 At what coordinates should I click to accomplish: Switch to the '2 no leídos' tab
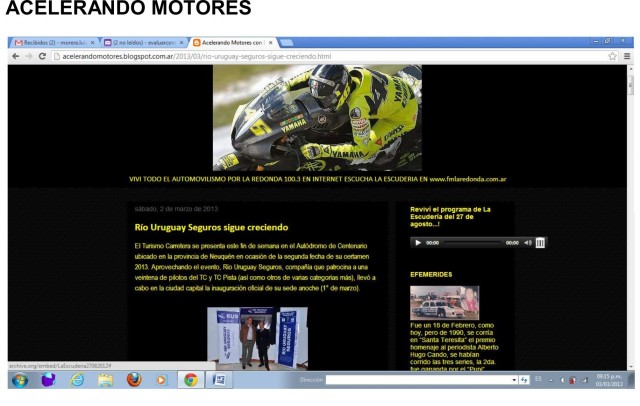coord(142,43)
